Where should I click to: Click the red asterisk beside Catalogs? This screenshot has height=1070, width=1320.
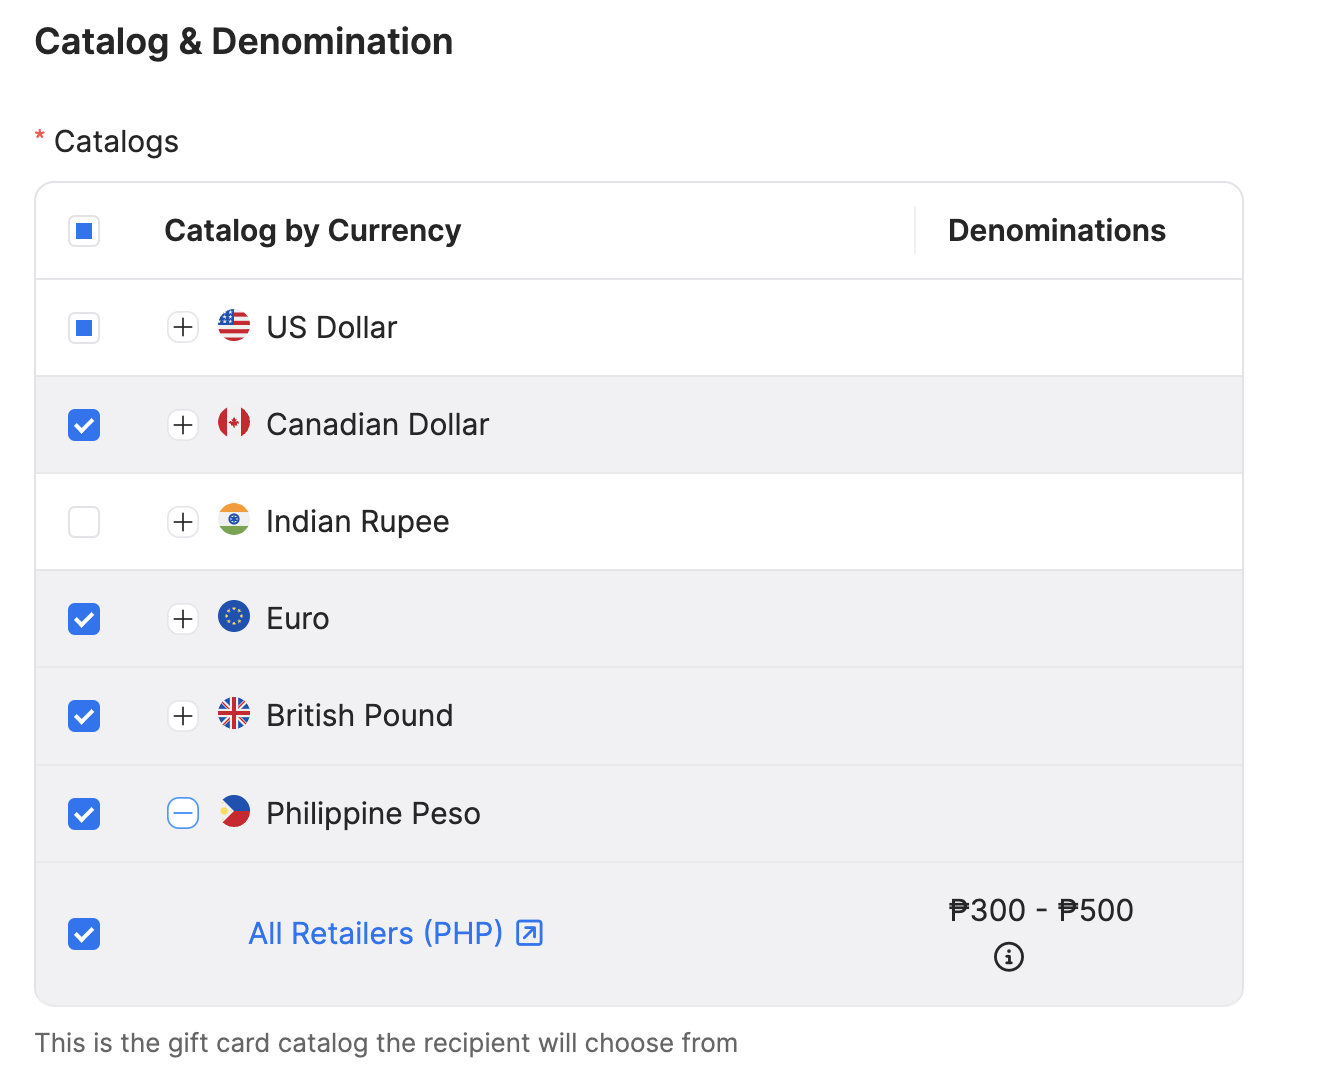click(x=39, y=136)
